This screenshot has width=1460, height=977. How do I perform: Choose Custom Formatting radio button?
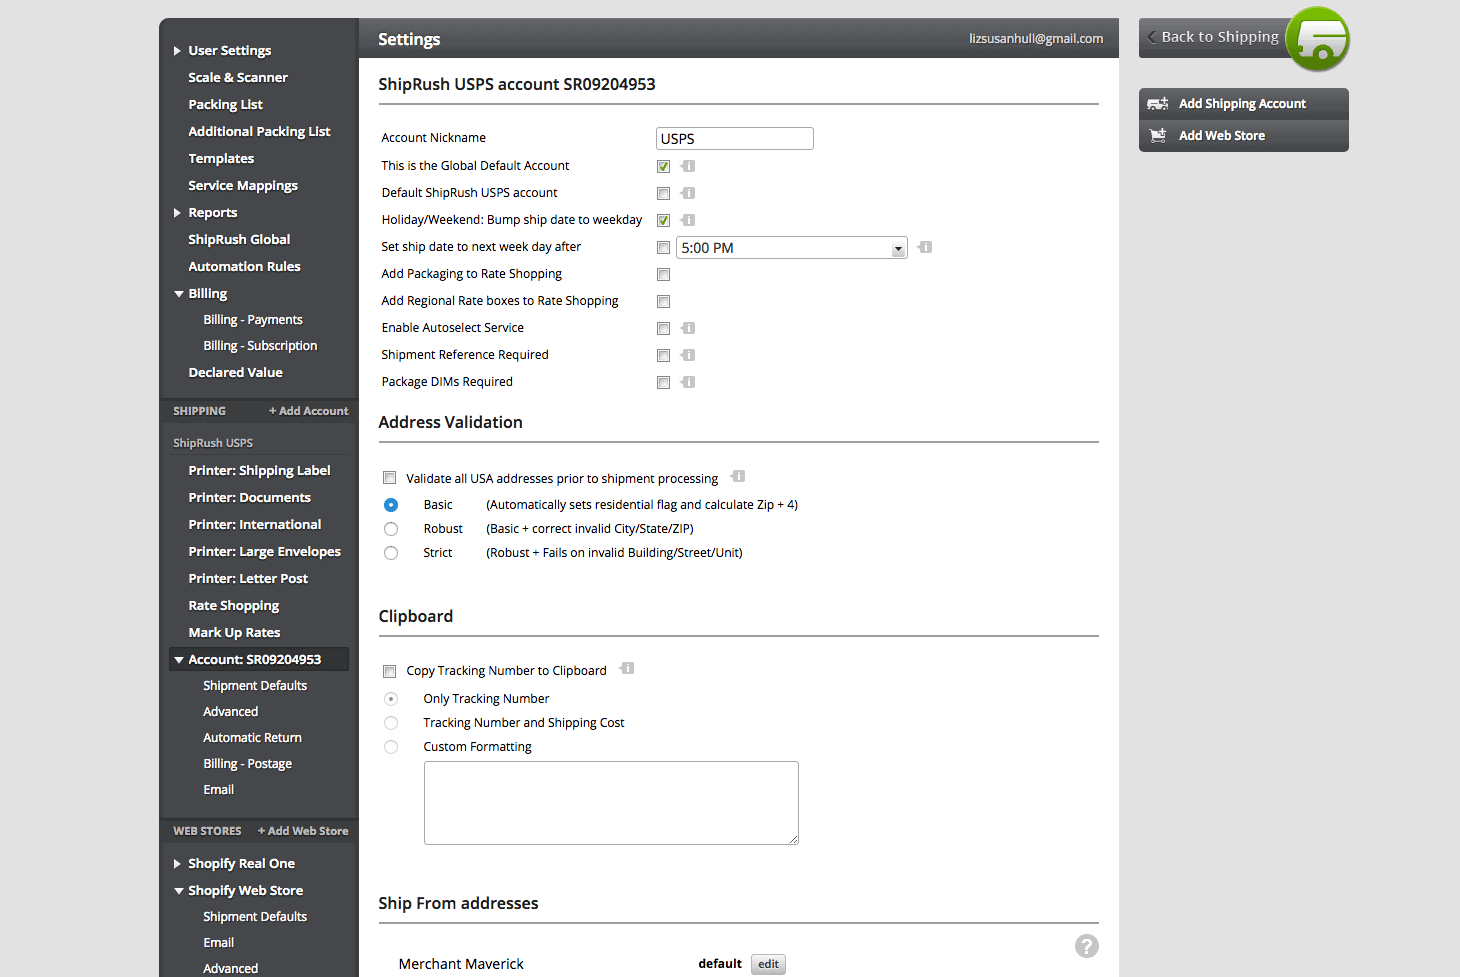pyautogui.click(x=391, y=747)
